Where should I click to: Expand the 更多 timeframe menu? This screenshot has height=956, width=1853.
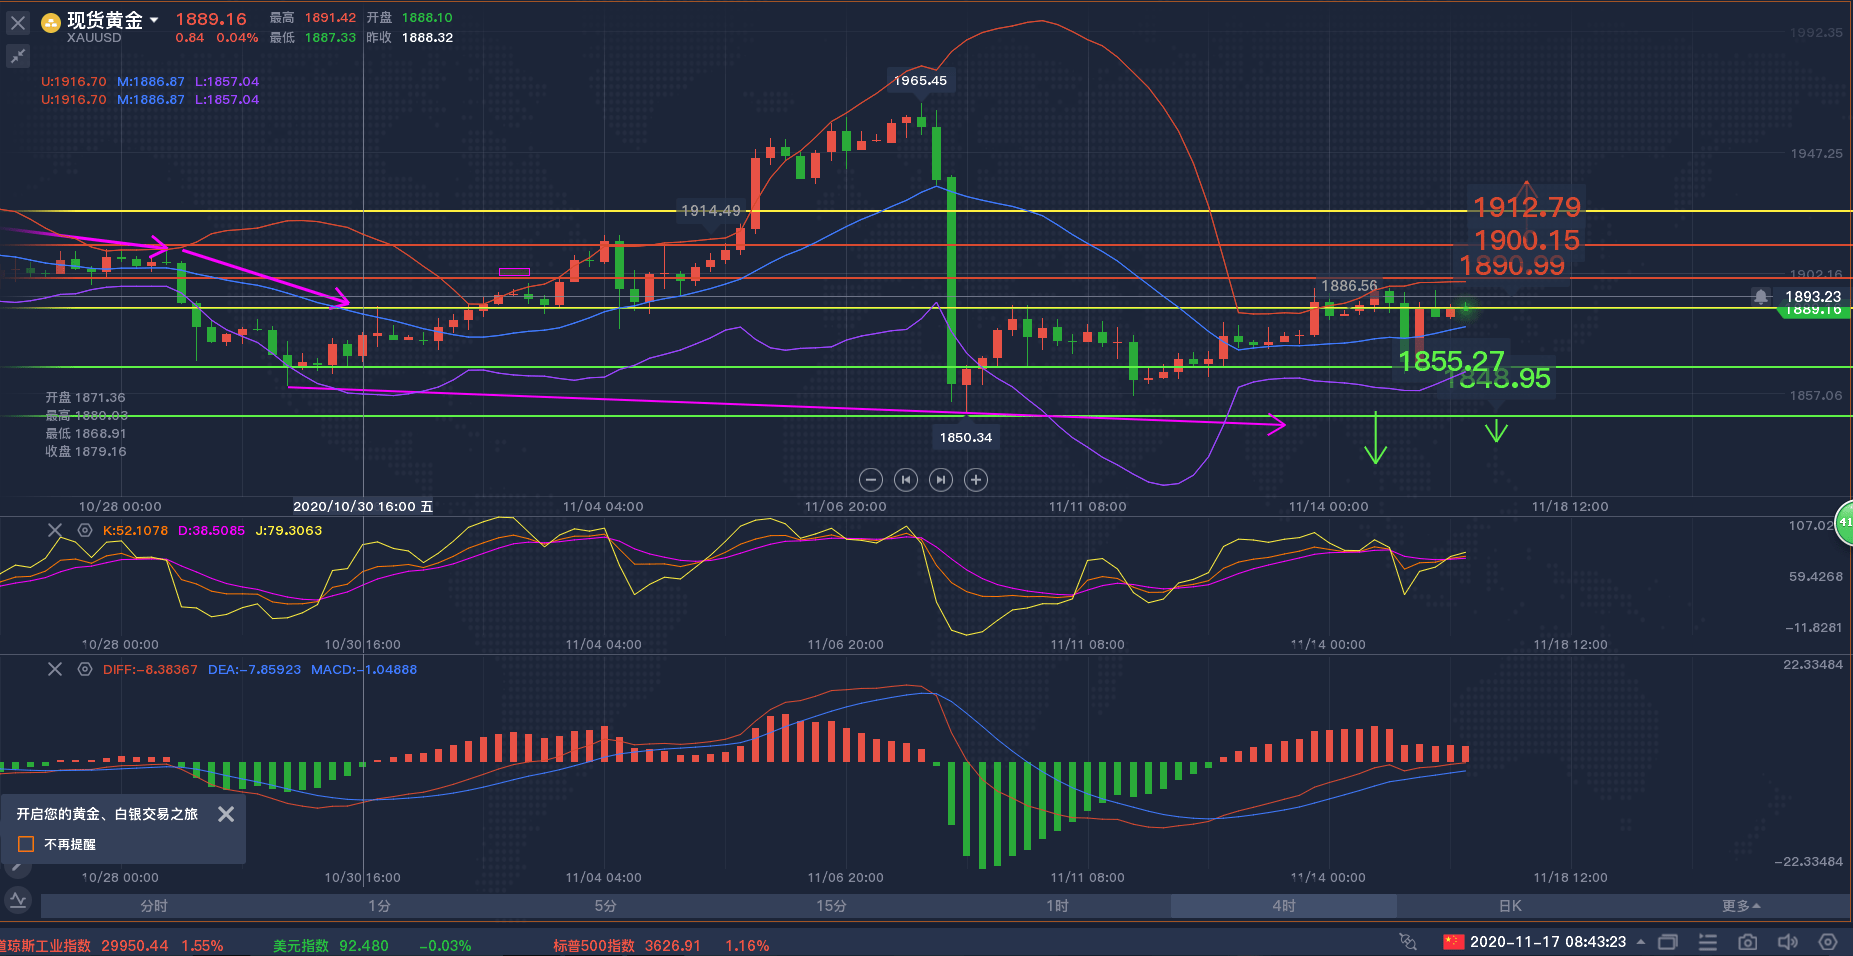(1741, 906)
